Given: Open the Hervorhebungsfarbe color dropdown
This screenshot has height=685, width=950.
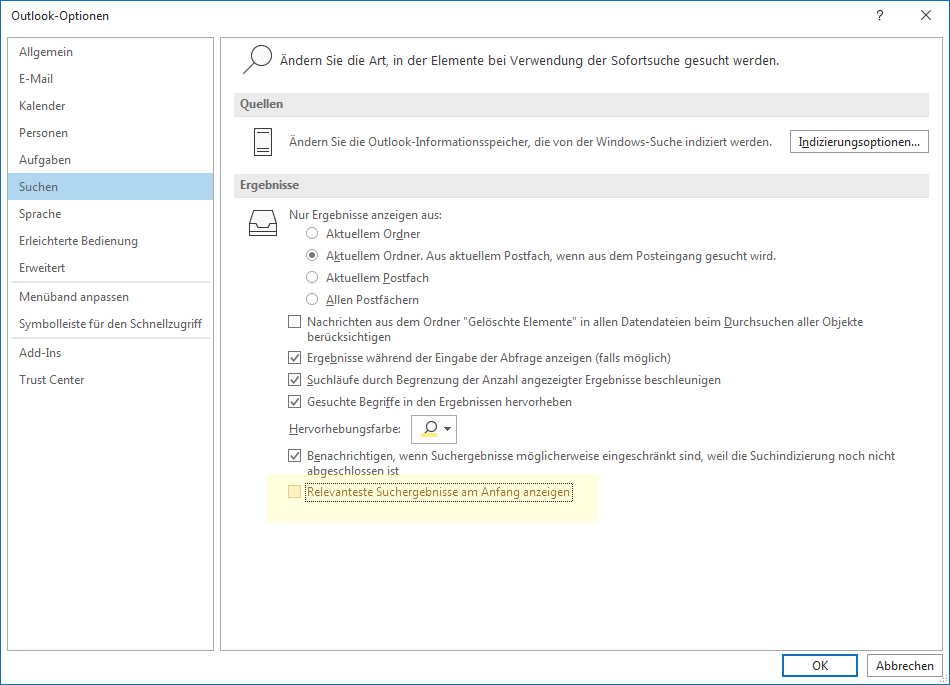Looking at the screenshot, I should [434, 429].
